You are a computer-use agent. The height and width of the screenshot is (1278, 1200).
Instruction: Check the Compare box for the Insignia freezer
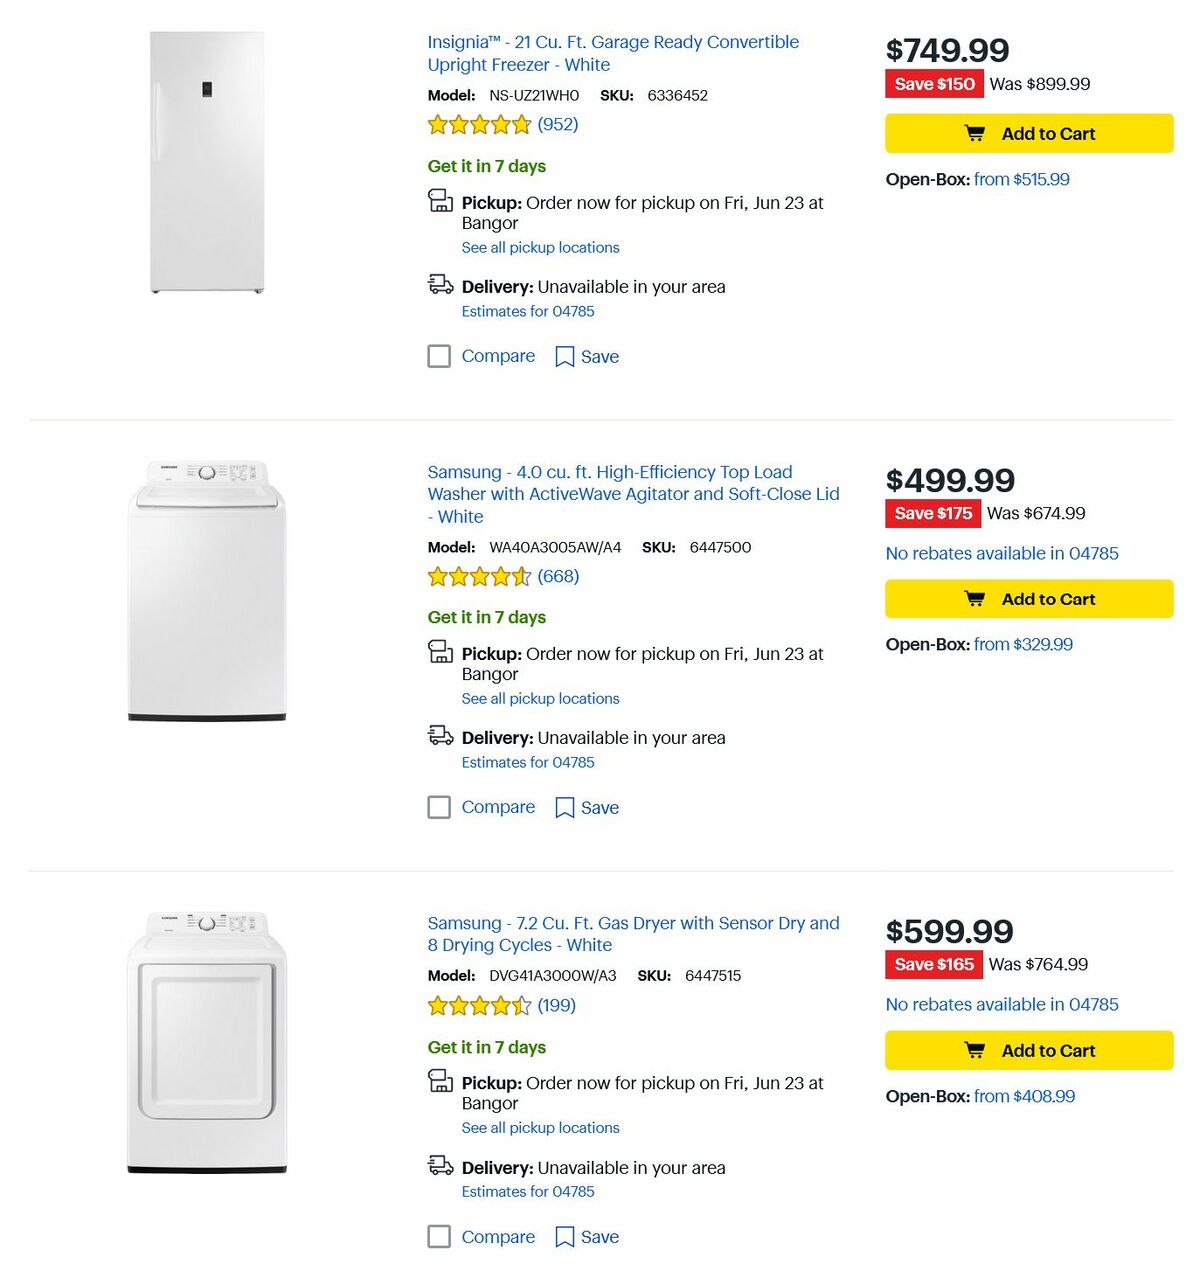tap(439, 356)
